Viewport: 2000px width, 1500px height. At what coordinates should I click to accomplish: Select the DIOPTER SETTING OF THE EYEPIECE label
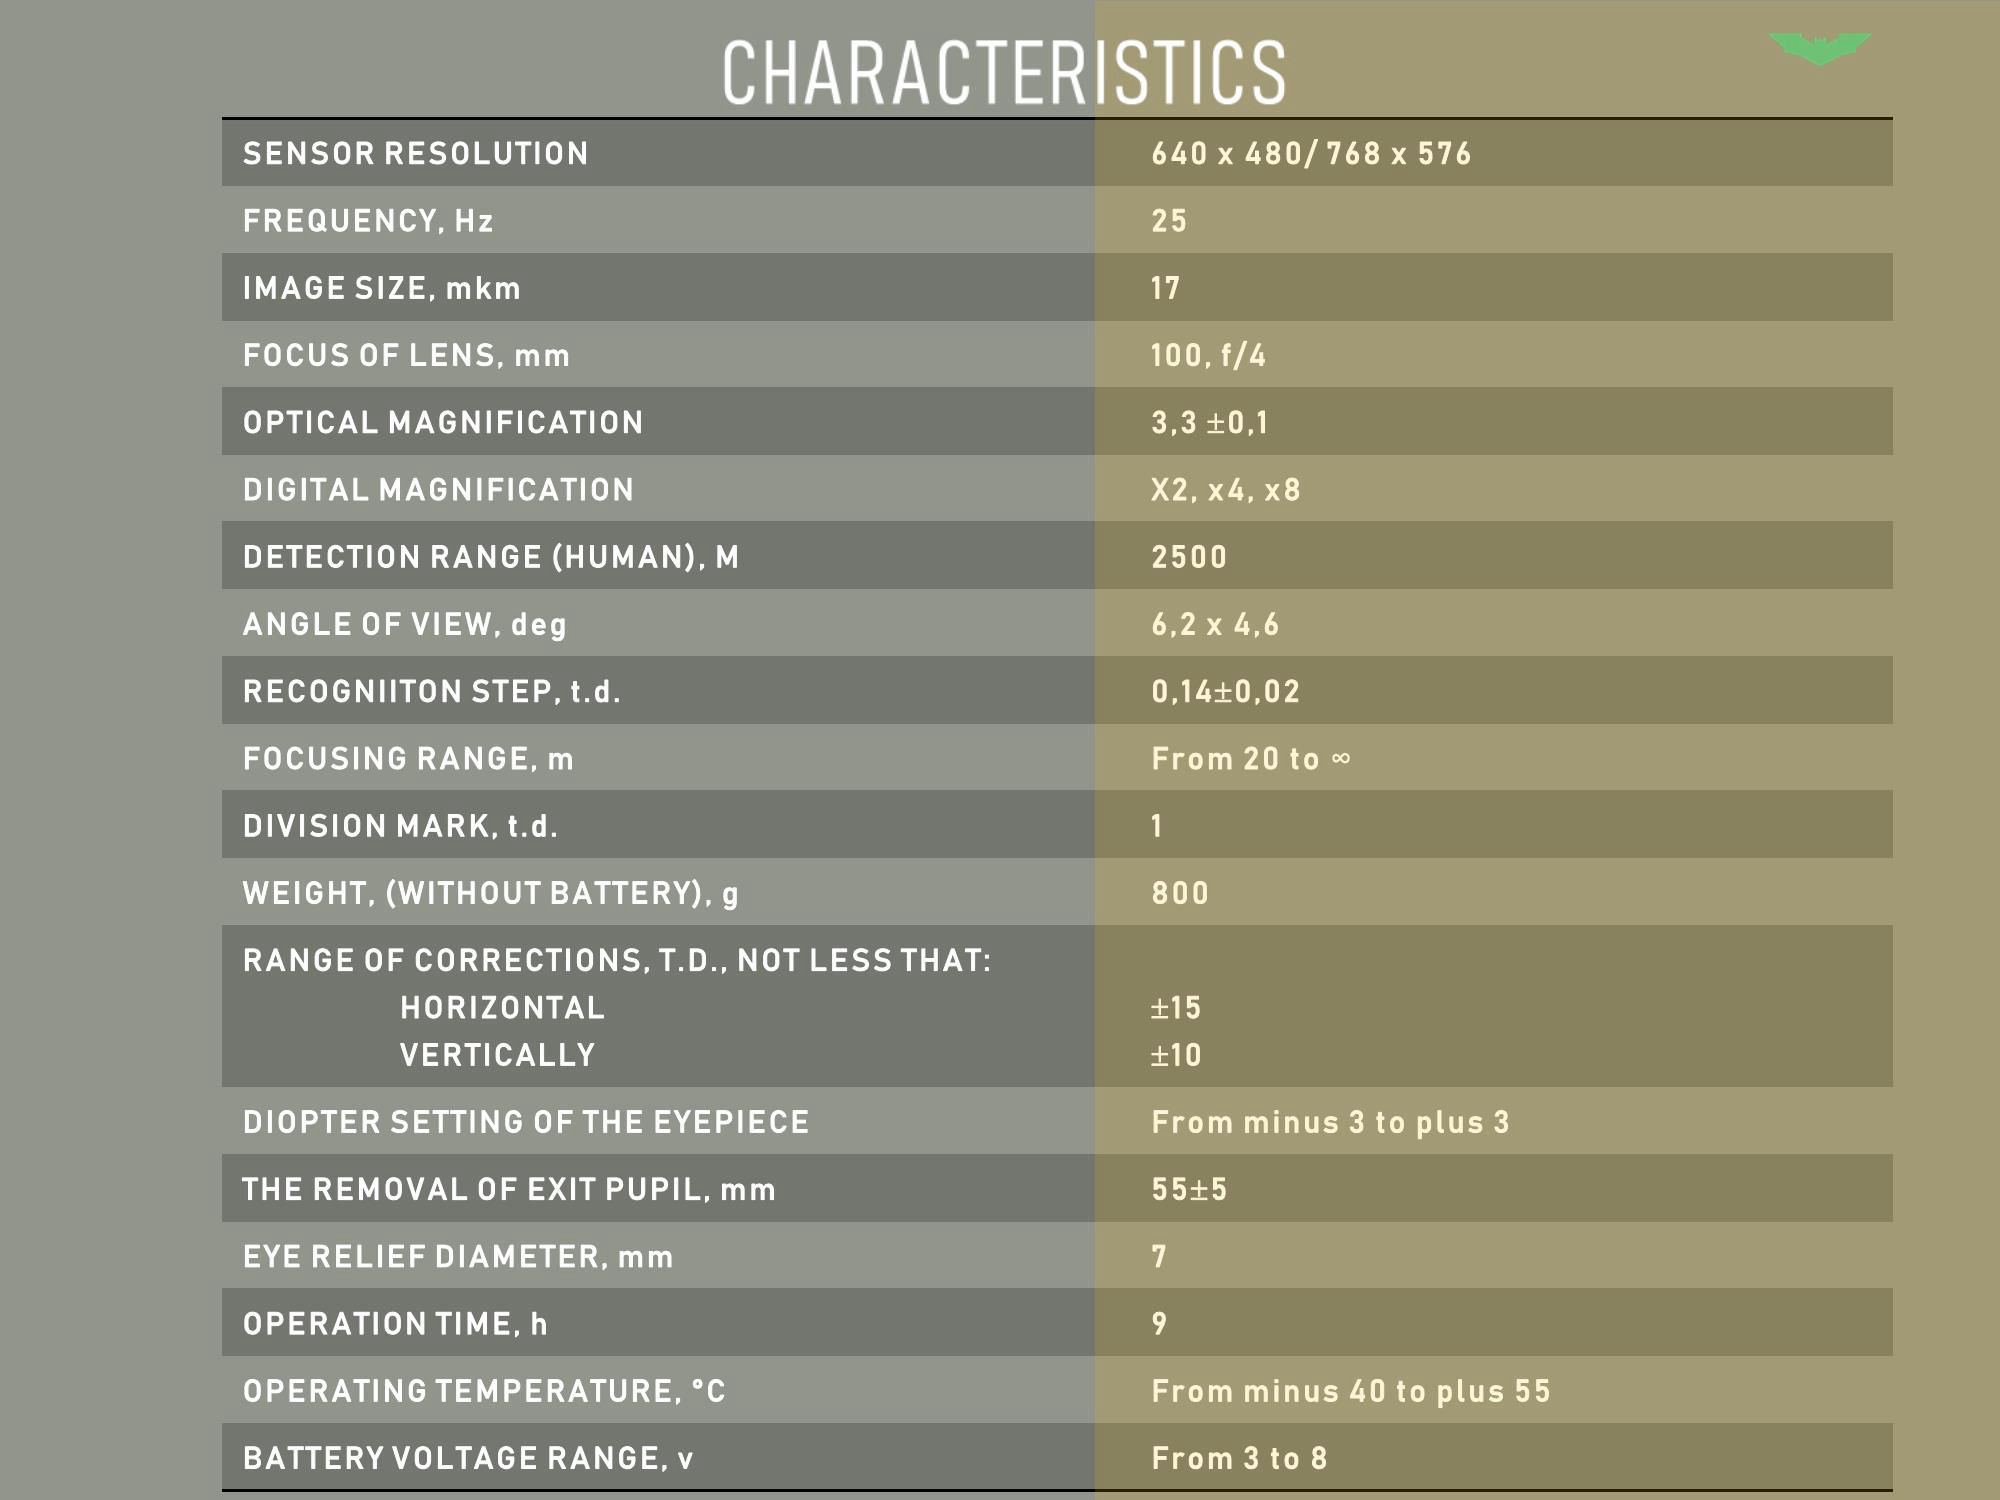[526, 1122]
